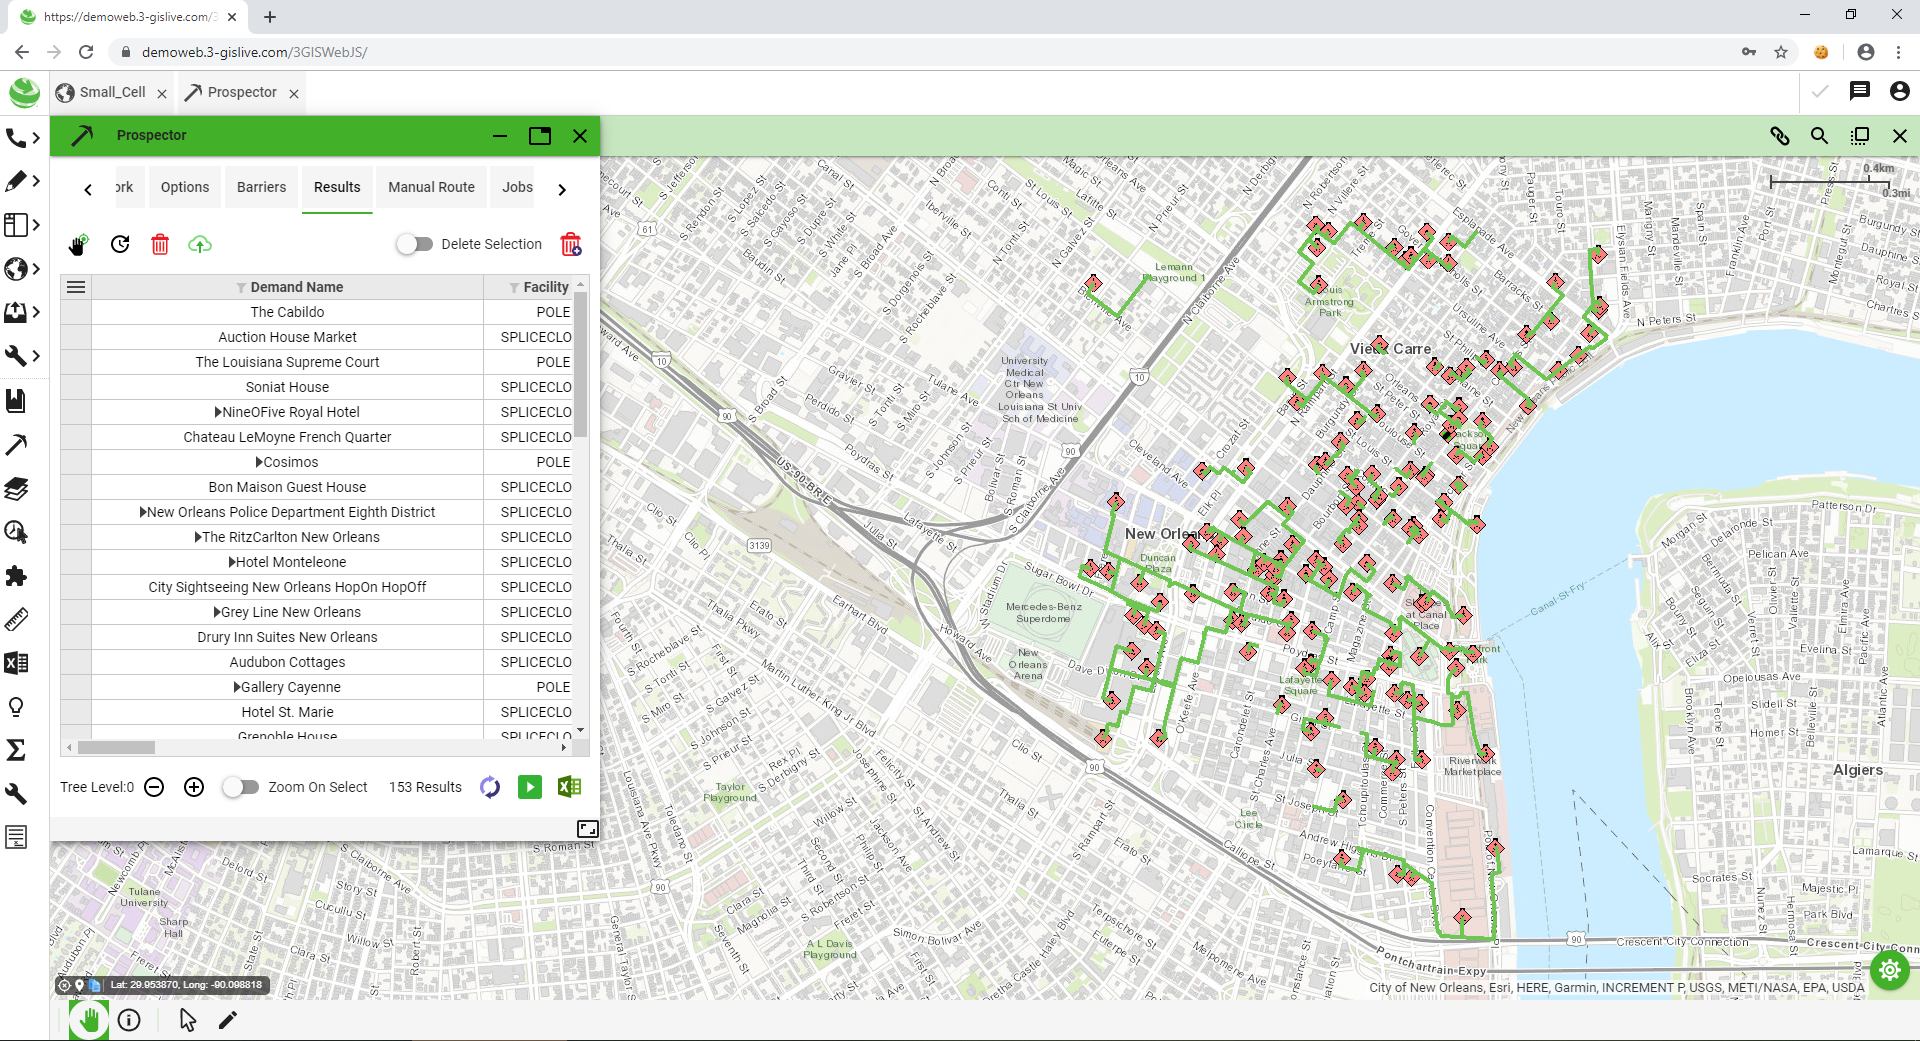Screen dimensions: 1920x1041
Task: Expand NineOFive Royal Hotel entry
Action: [217, 411]
